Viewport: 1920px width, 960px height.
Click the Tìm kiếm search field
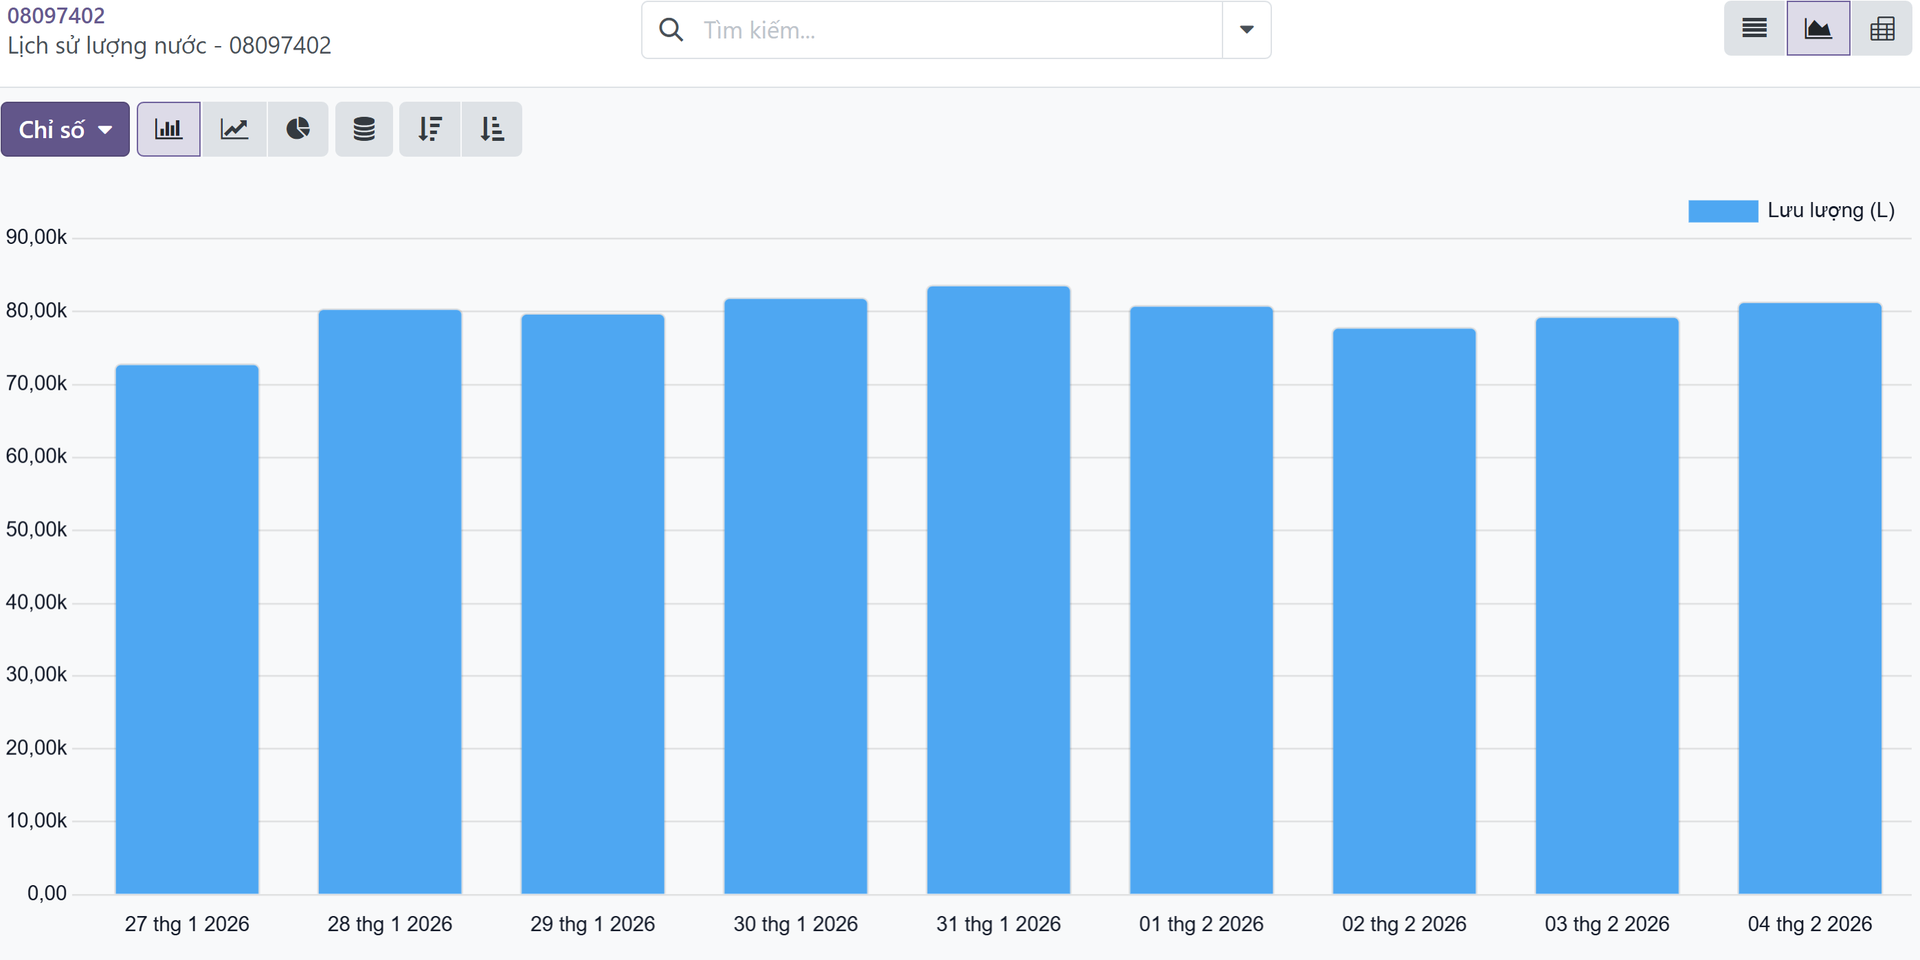click(958, 30)
